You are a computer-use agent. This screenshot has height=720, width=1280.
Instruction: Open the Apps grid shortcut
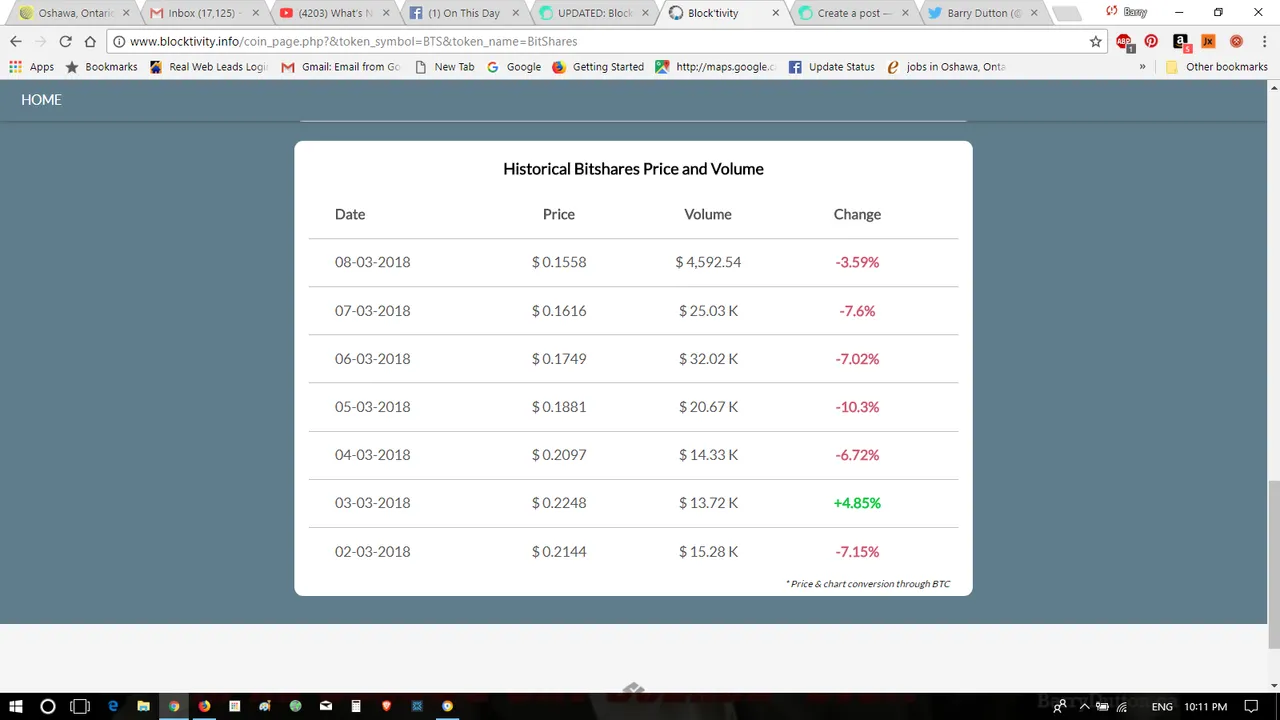[32, 67]
